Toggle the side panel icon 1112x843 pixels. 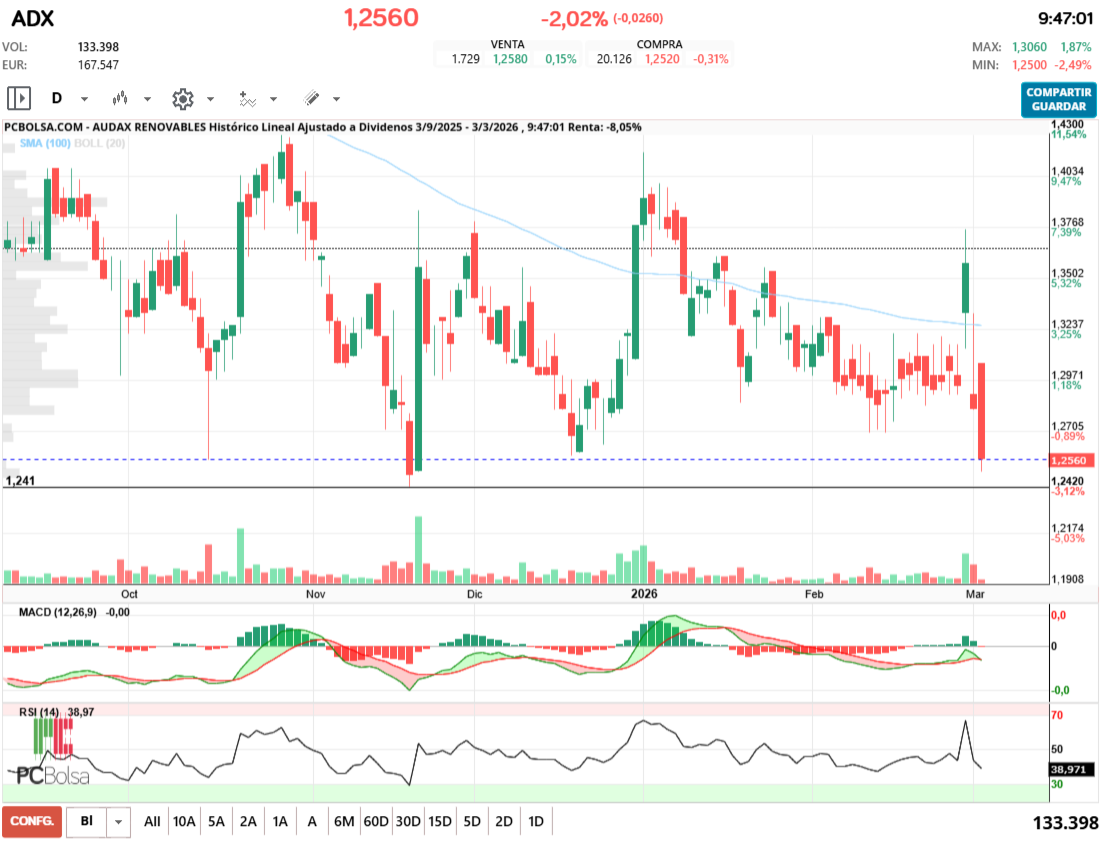click(x=19, y=98)
